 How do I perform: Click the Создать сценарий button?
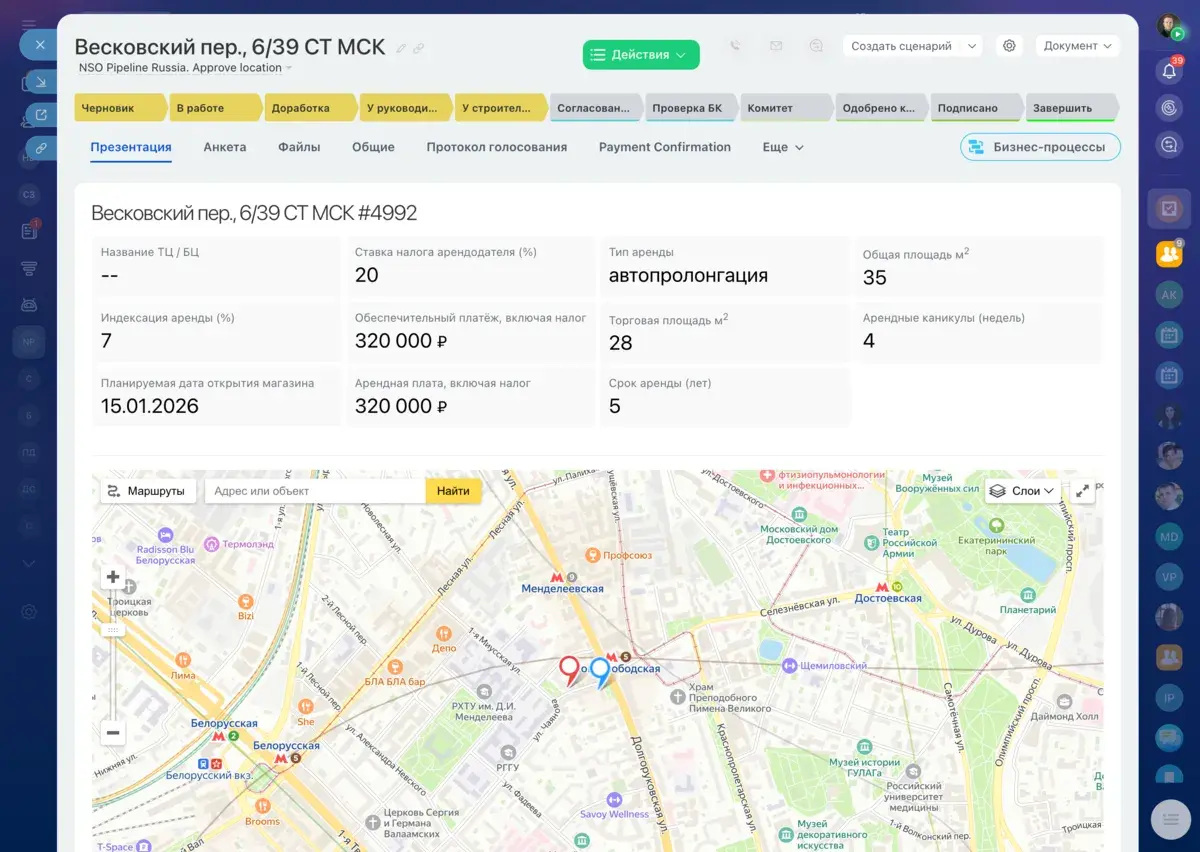902,46
